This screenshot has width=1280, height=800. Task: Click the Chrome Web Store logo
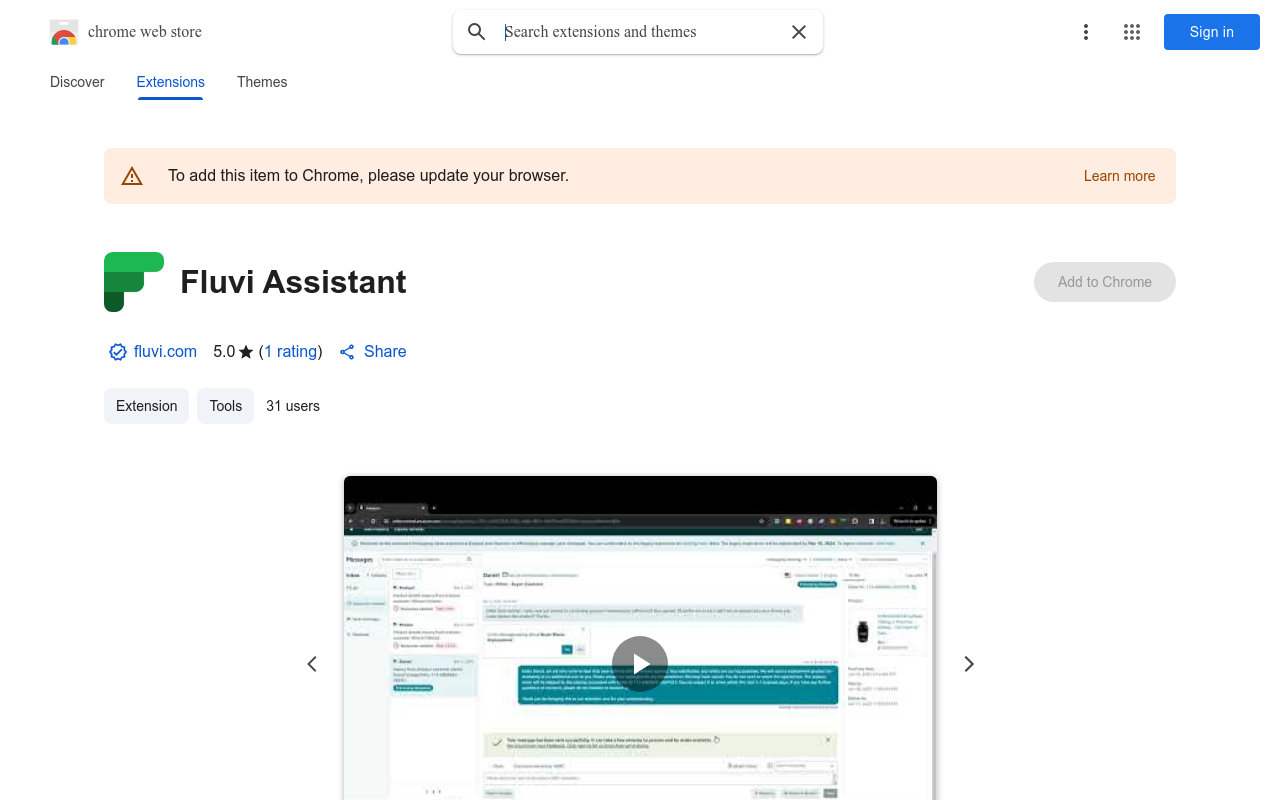point(64,32)
